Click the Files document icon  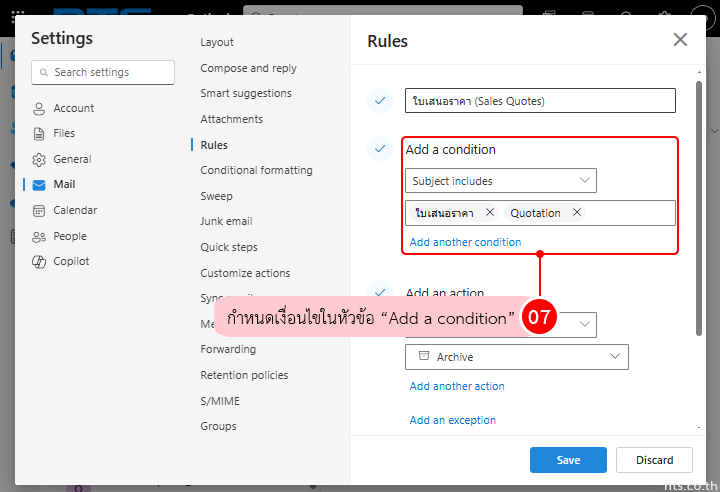[x=39, y=133]
